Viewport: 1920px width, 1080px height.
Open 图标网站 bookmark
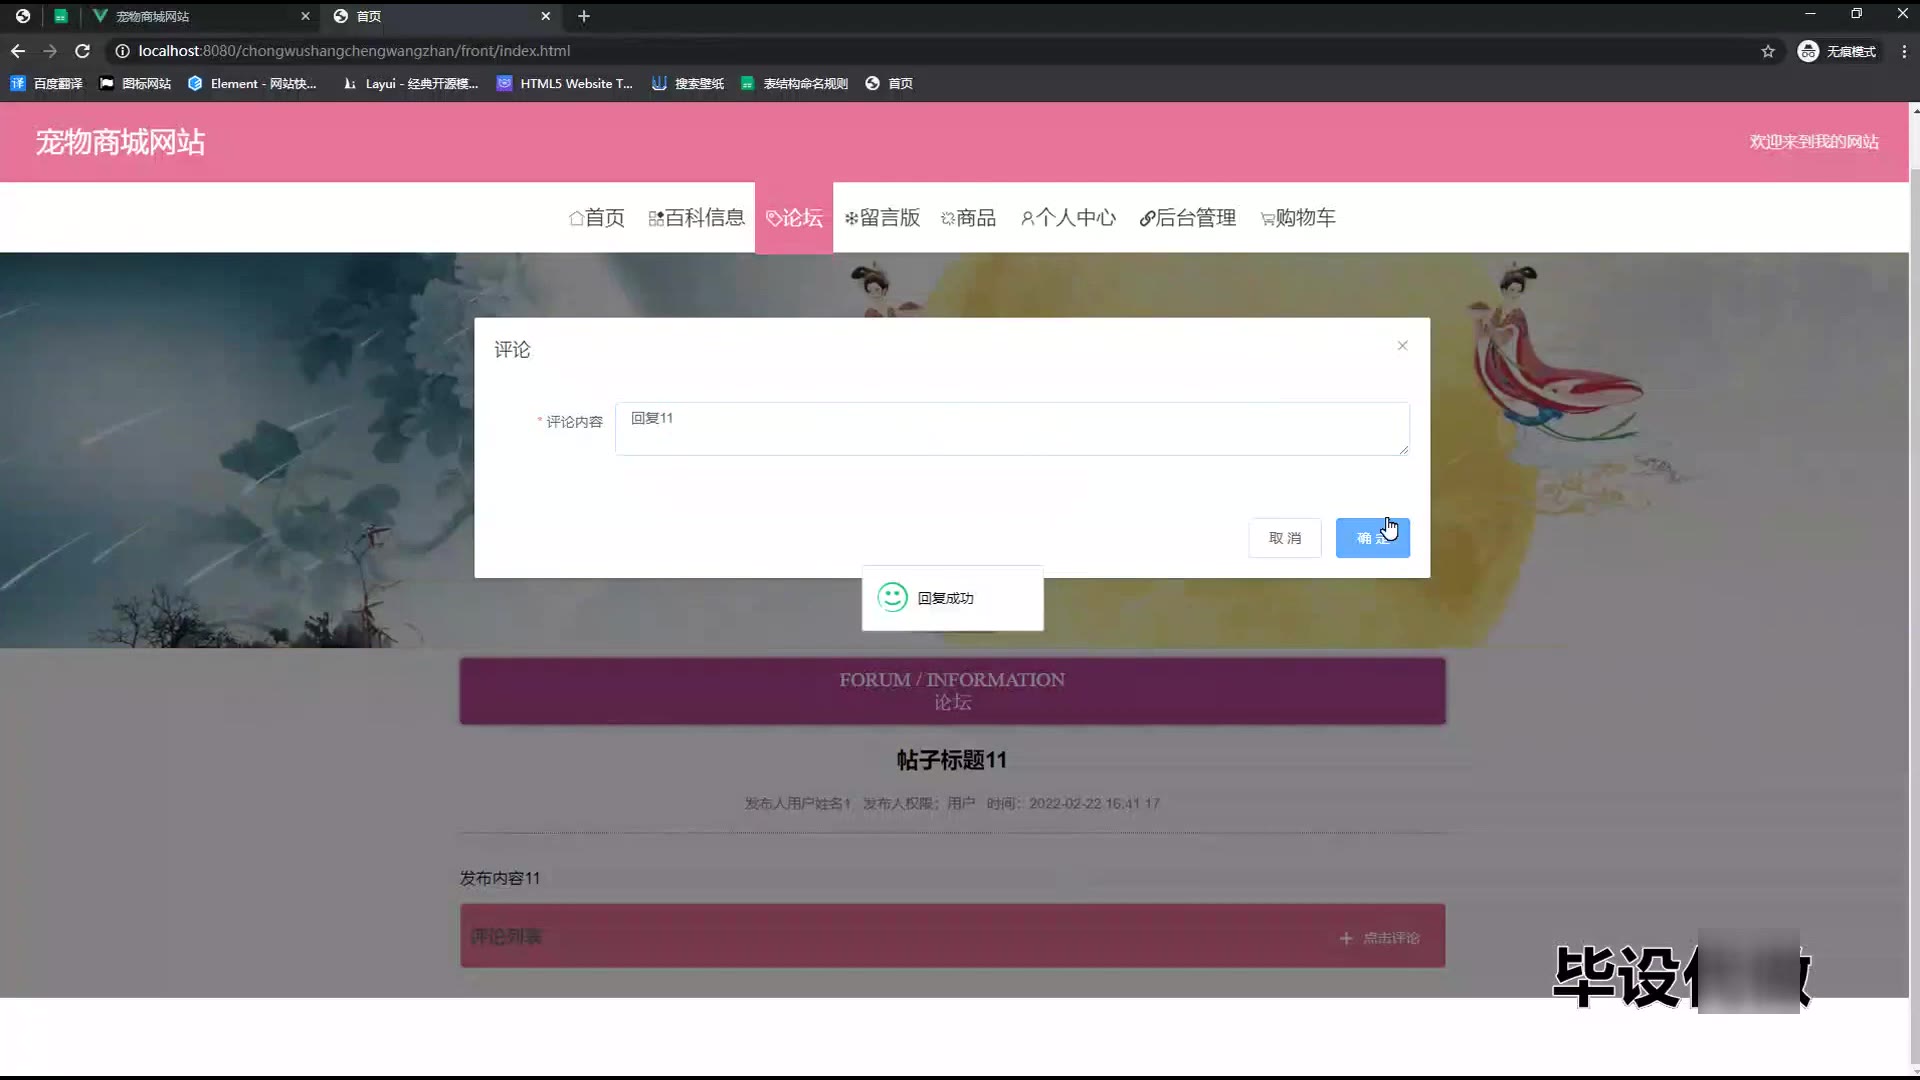(135, 84)
